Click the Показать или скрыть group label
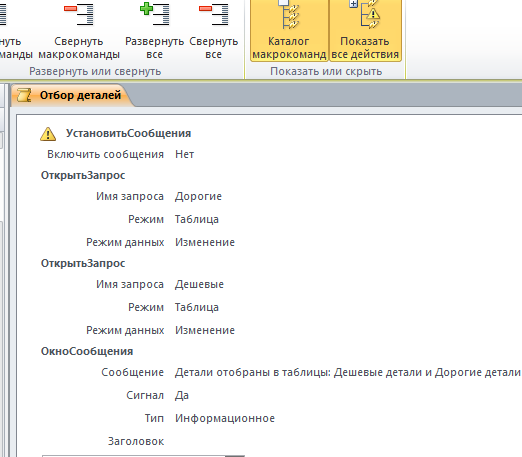Image resolution: width=522 pixels, height=457 pixels. [x=326, y=71]
